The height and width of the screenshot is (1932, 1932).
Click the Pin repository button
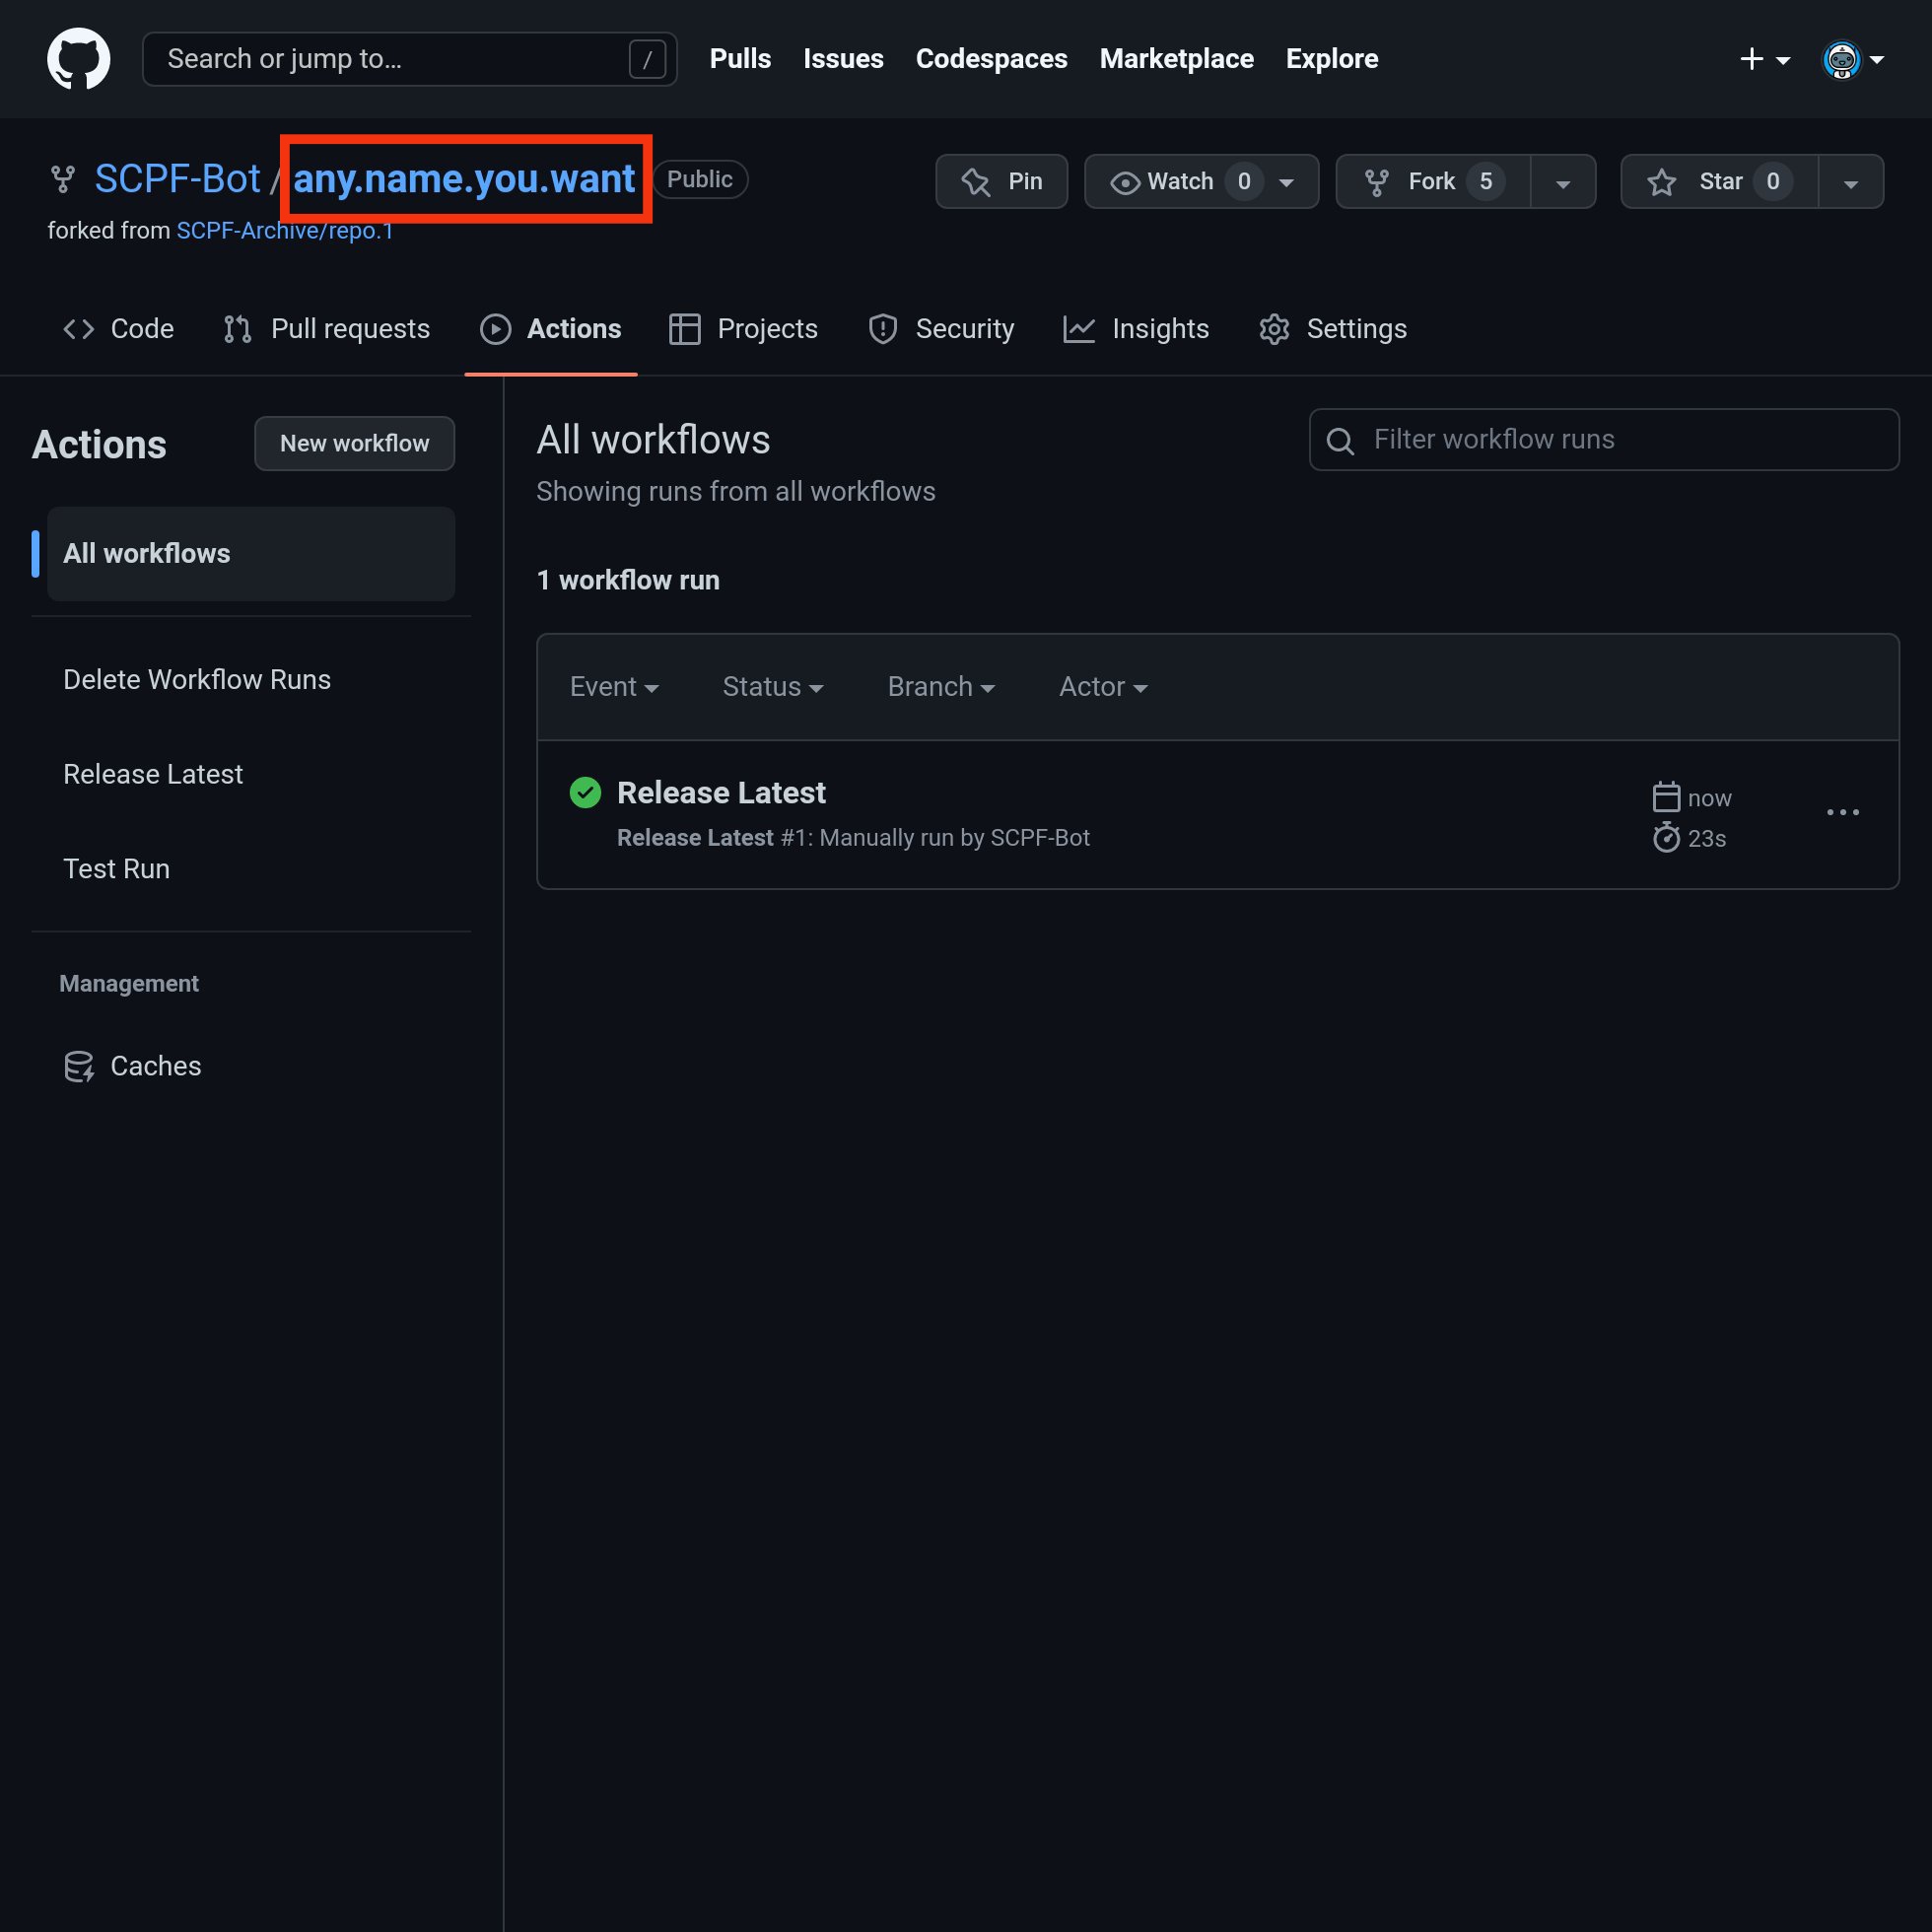pos(1001,181)
